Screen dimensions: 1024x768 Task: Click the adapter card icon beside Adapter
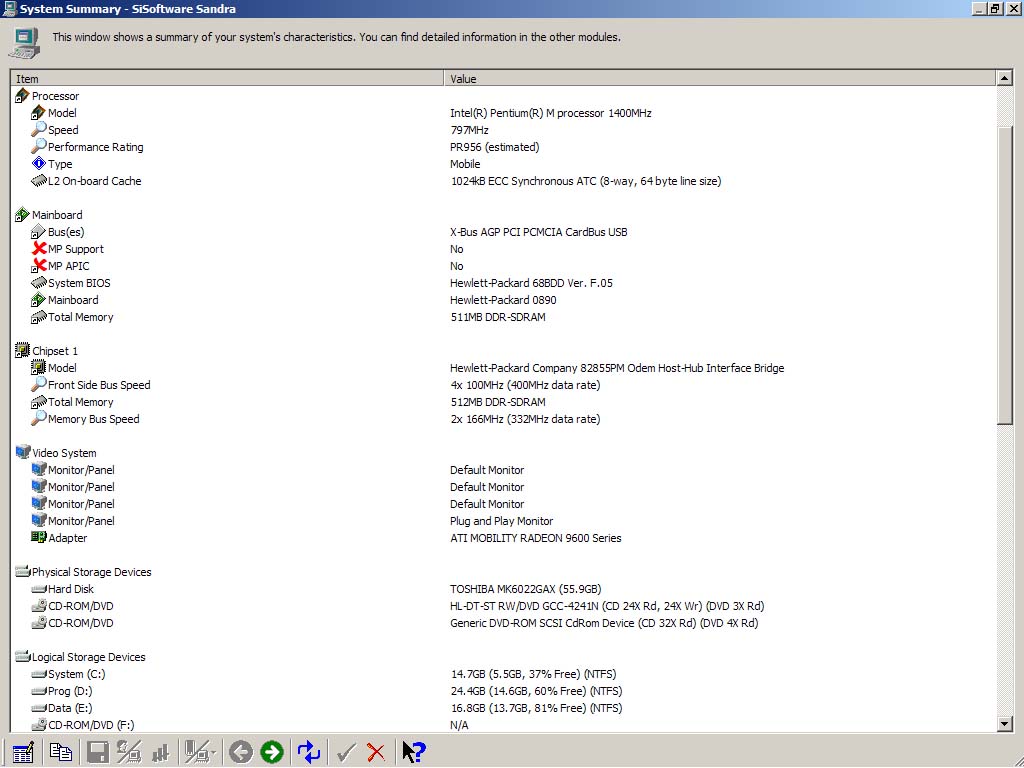coord(39,537)
